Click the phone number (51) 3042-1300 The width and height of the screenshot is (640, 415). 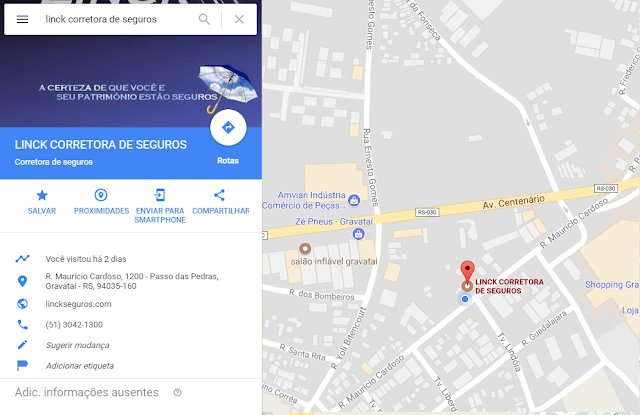(x=74, y=325)
